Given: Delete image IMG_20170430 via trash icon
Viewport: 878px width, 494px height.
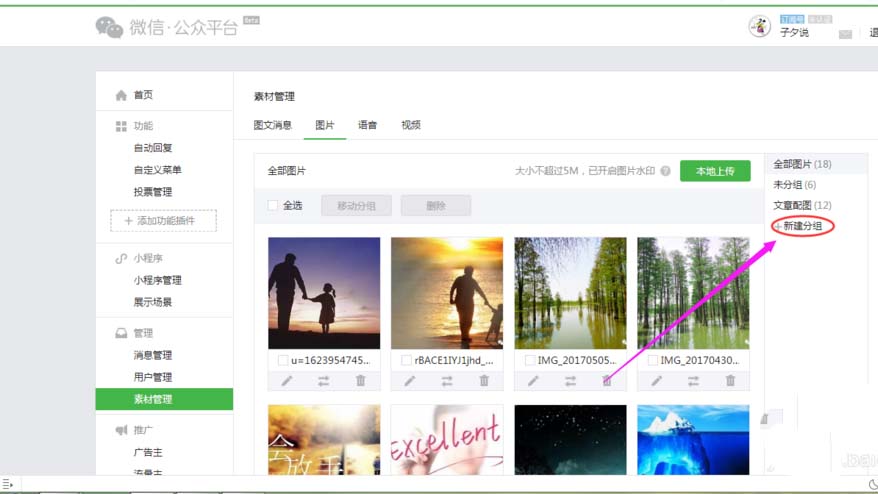Looking at the screenshot, I should point(730,381).
